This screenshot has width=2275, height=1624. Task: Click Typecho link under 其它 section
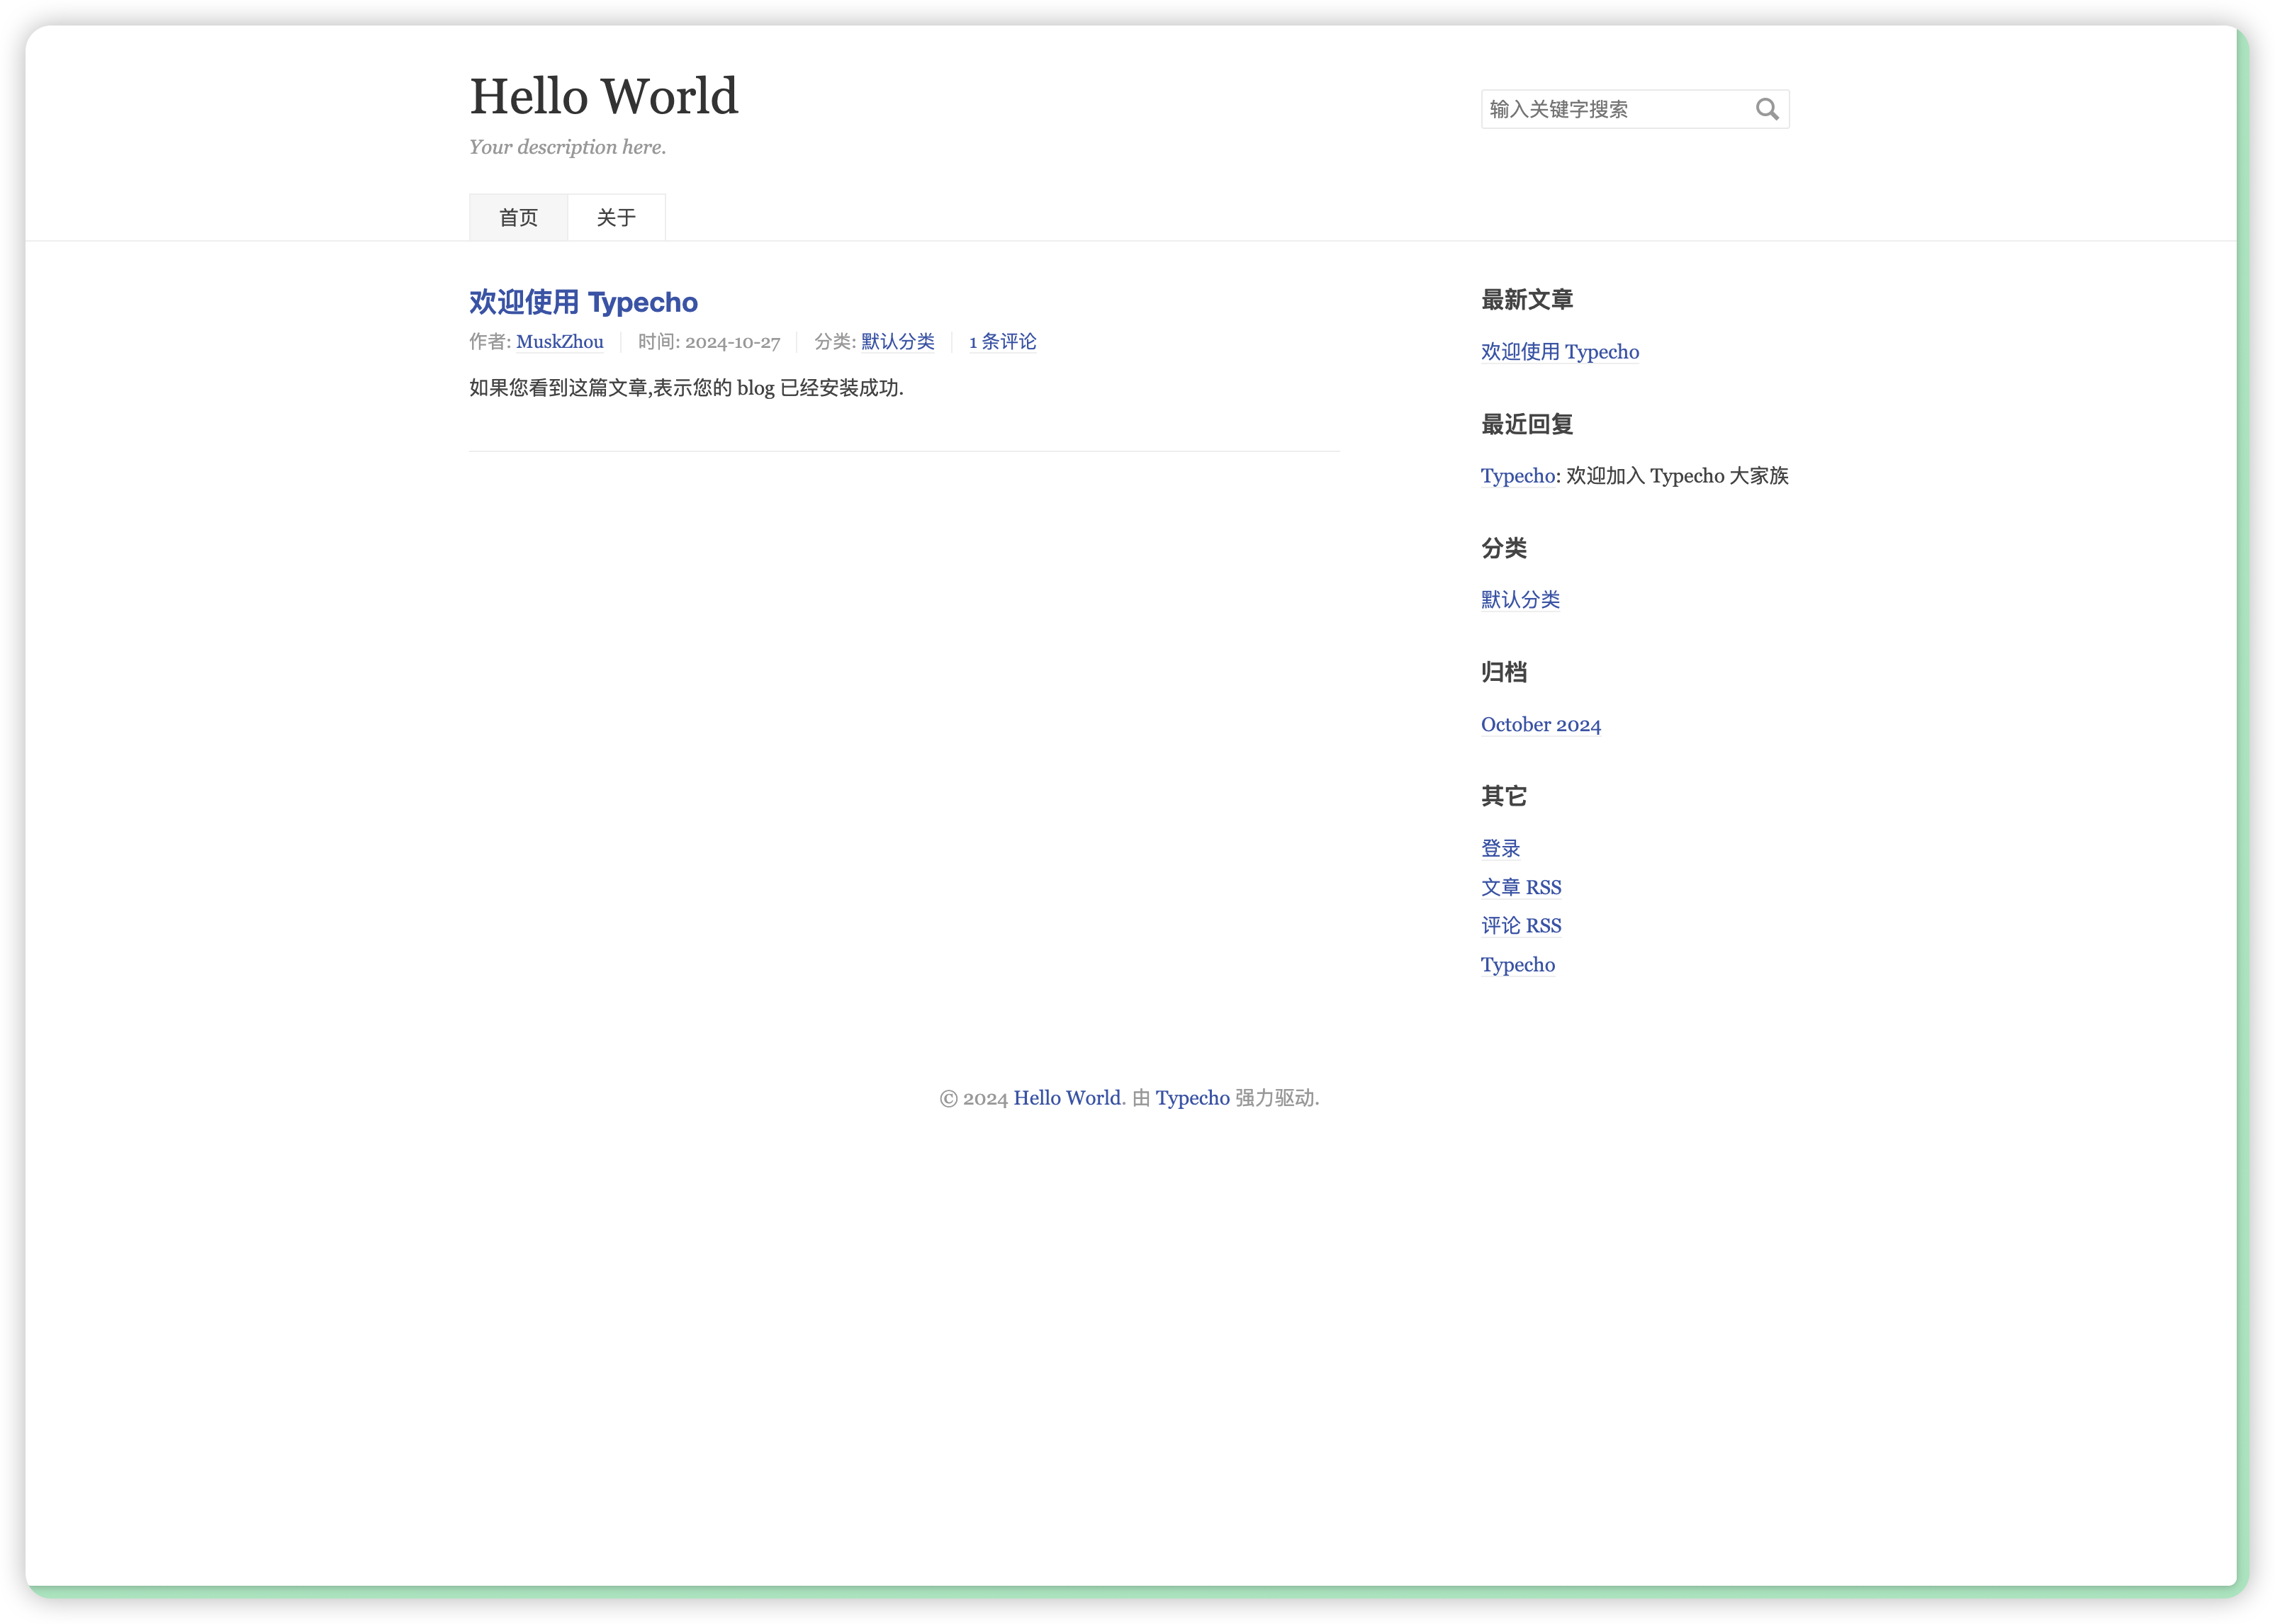pos(1517,965)
